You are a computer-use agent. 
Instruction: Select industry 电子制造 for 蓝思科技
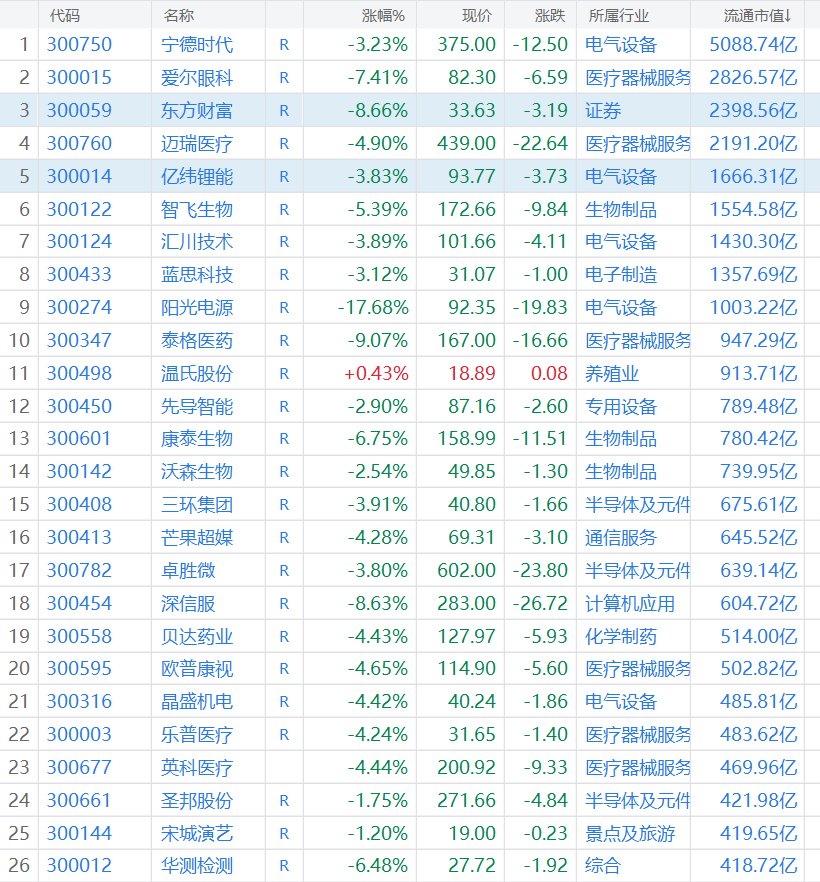(621, 274)
